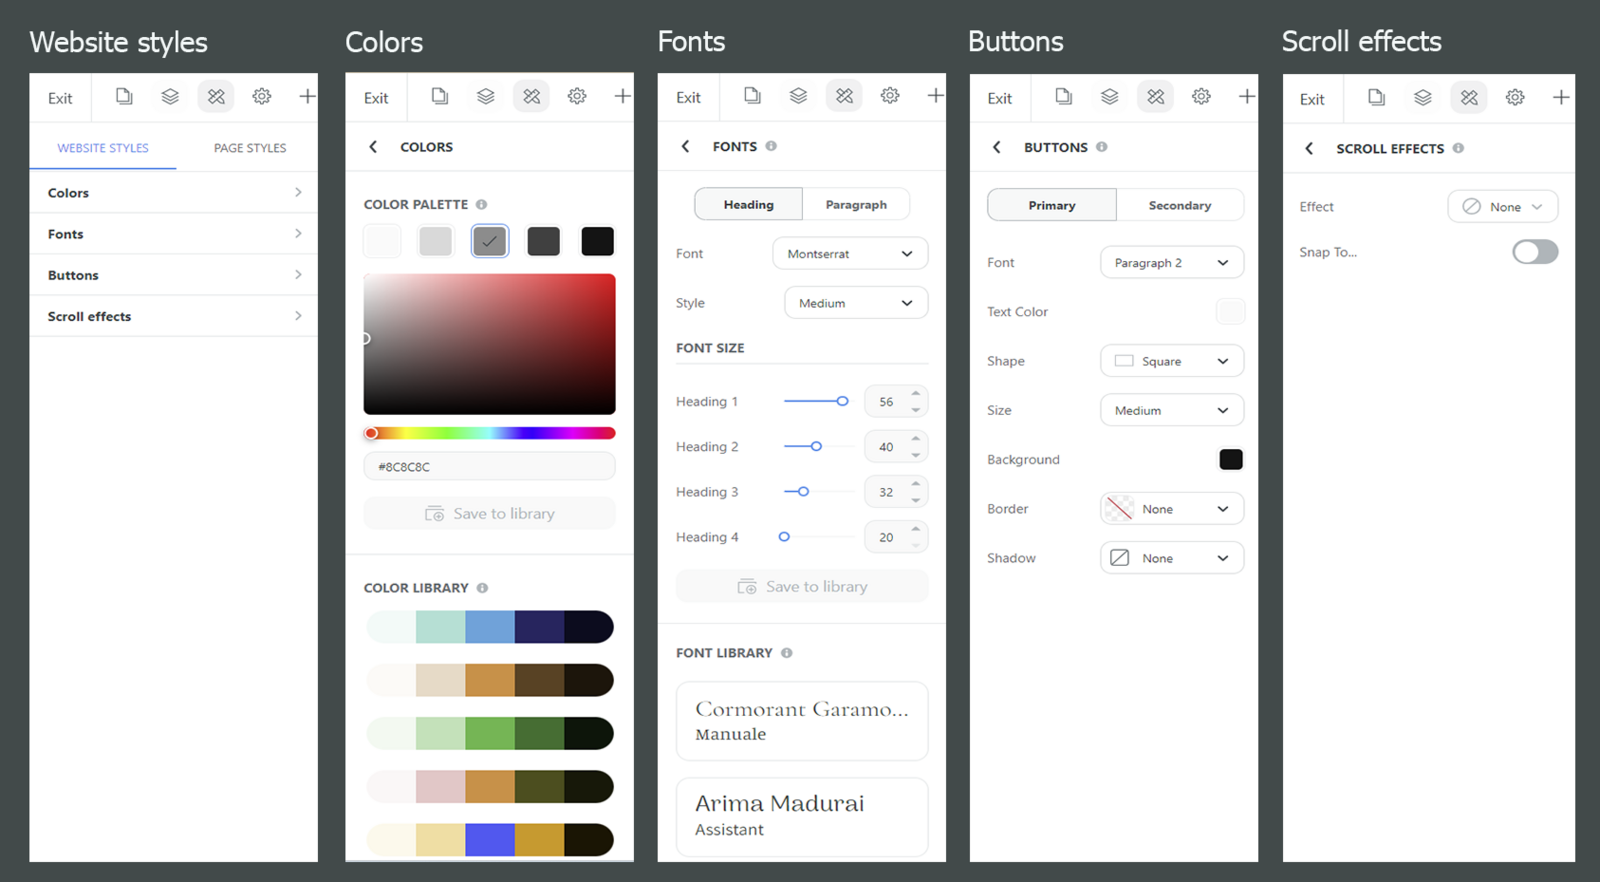Enable the Snap To toggle switch
The height and width of the screenshot is (882, 1600).
coord(1534,252)
